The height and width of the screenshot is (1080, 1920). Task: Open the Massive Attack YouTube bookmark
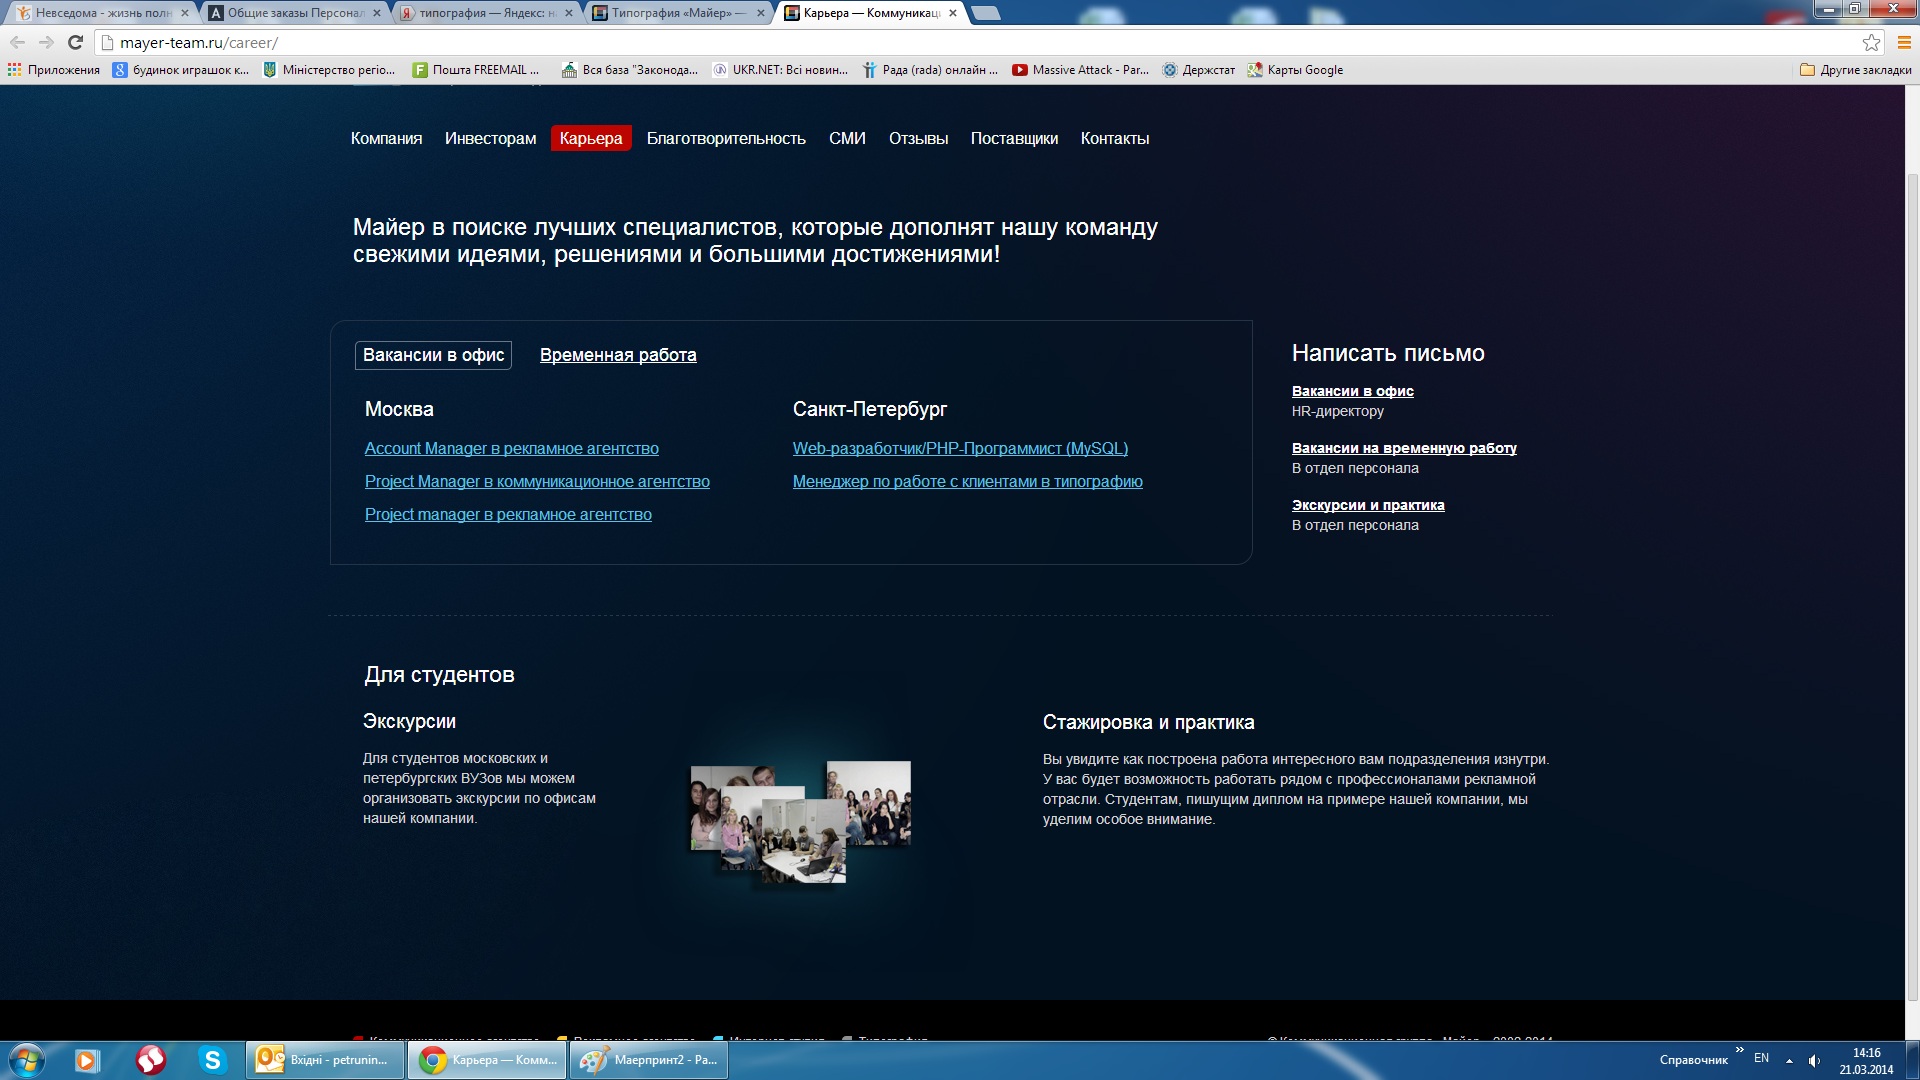[1080, 70]
